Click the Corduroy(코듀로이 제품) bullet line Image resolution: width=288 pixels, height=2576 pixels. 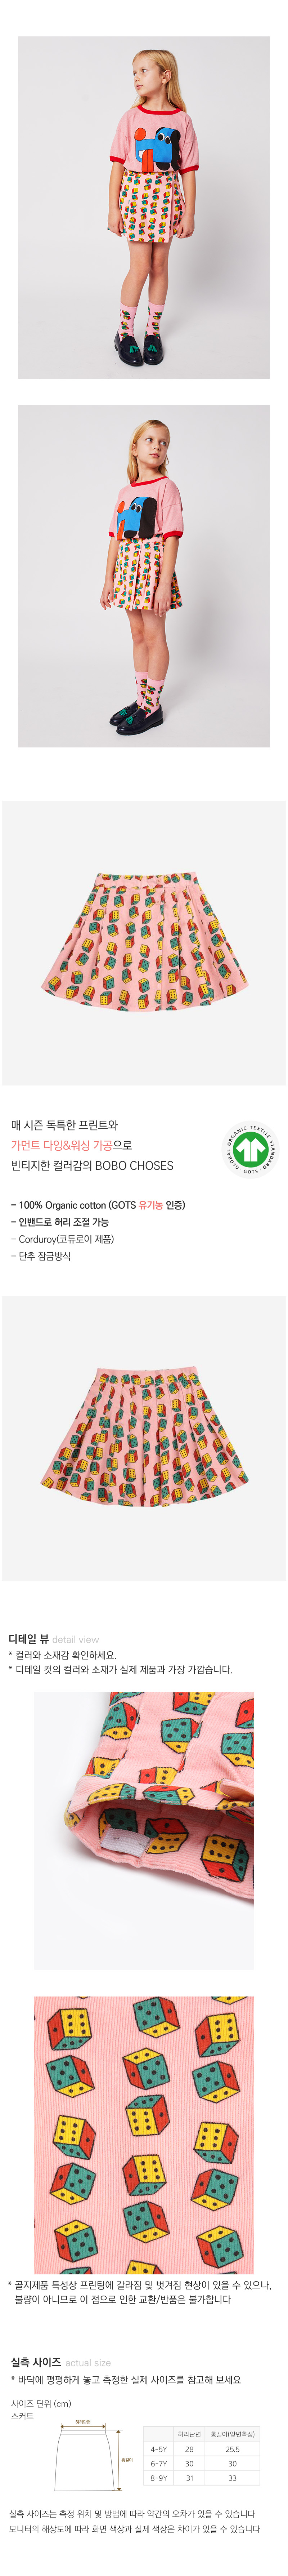pos(62,1239)
